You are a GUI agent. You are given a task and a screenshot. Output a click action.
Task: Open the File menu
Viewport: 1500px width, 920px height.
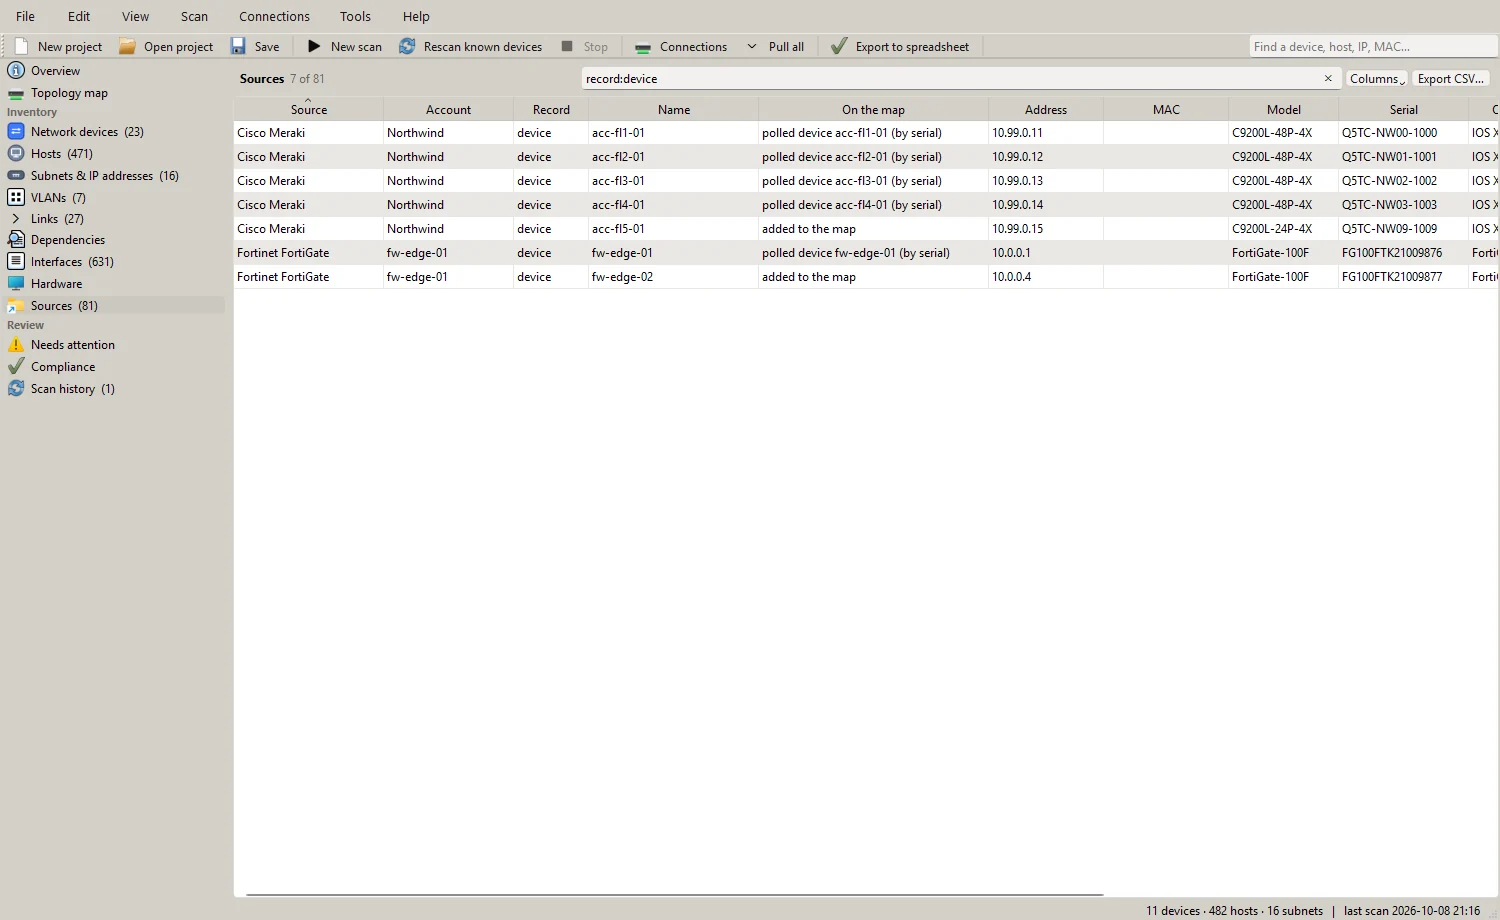[25, 16]
